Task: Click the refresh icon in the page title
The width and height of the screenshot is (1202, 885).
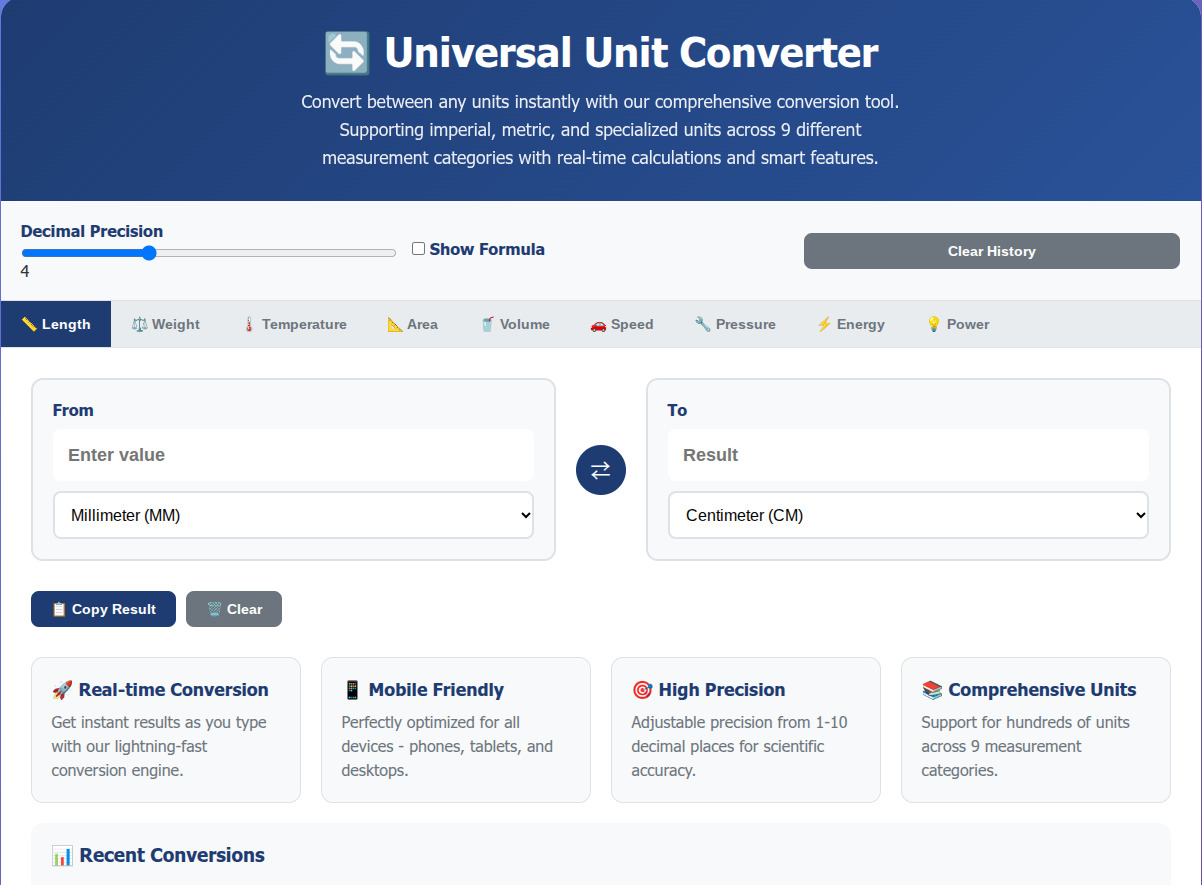Action: pos(347,53)
